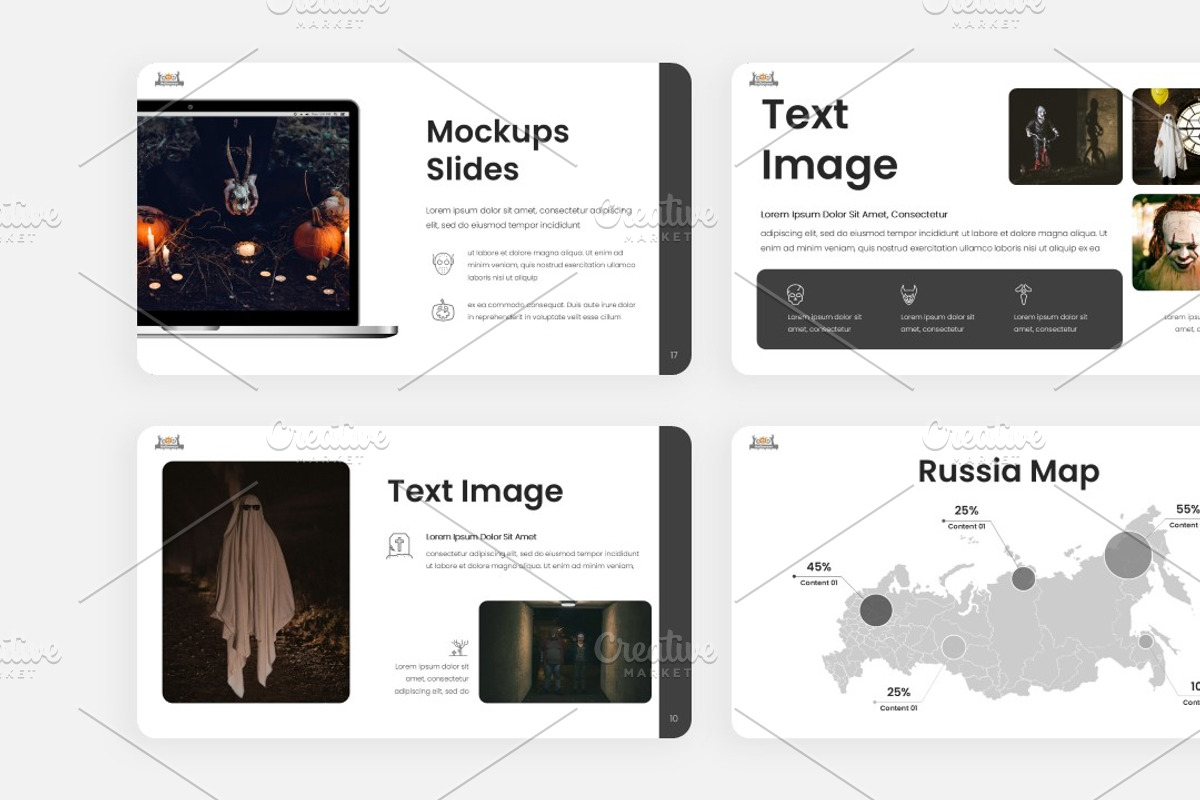Click the caption under the devil mask icon
The height and width of the screenshot is (800, 1200).
[937, 323]
